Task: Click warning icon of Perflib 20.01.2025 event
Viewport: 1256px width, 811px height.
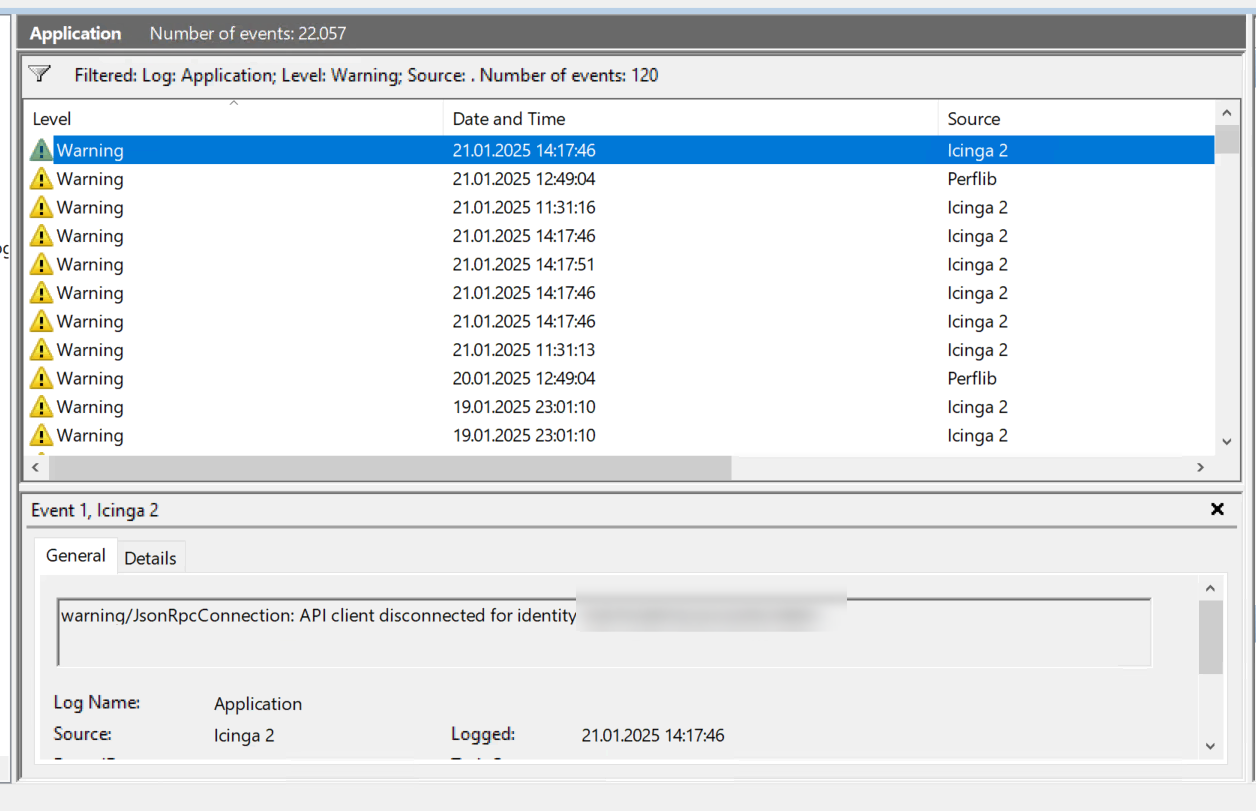Action: click(41, 379)
